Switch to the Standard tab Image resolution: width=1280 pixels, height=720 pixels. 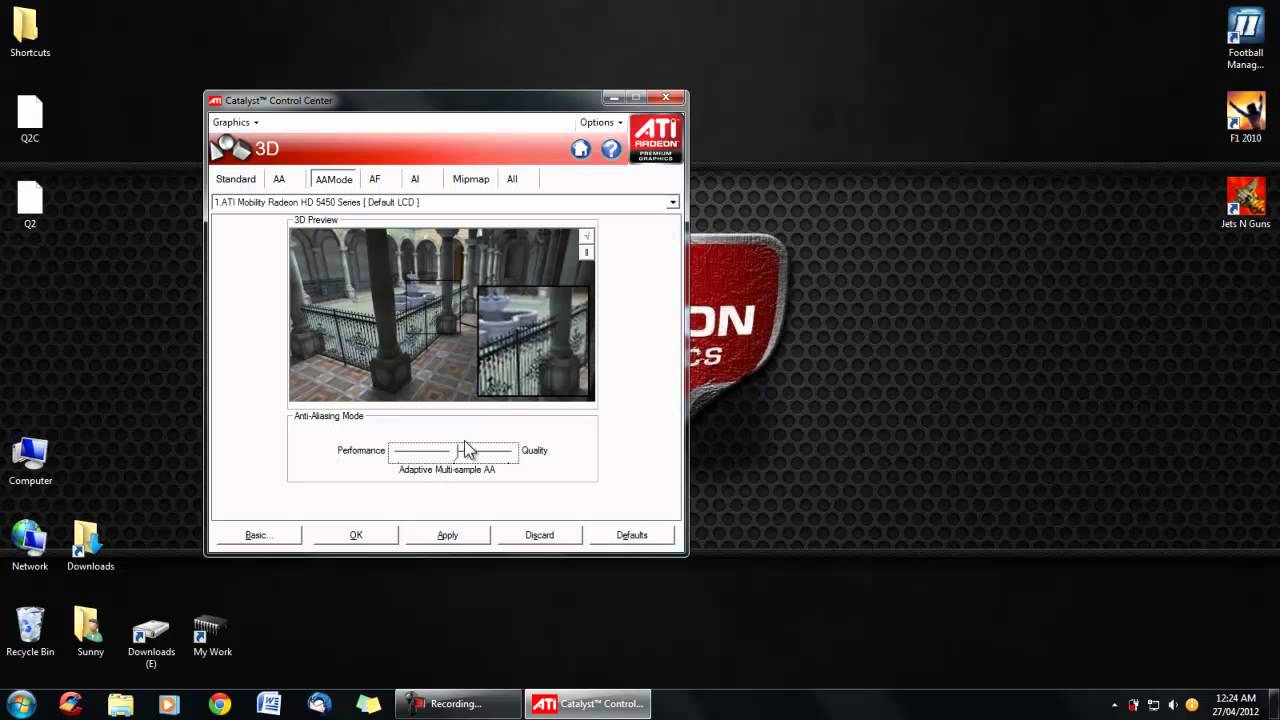coord(236,179)
